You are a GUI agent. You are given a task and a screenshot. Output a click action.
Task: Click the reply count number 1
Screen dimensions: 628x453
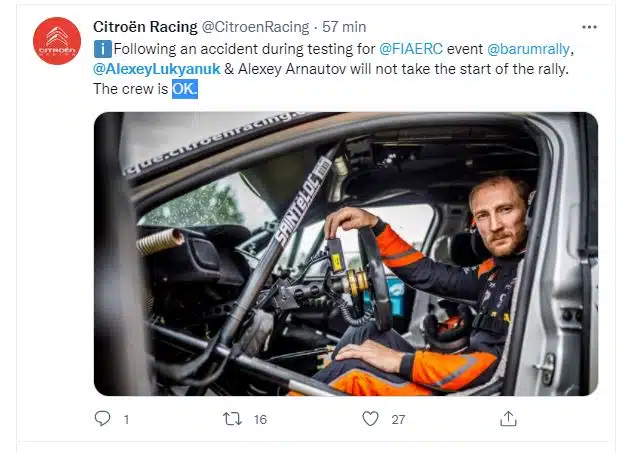(127, 419)
